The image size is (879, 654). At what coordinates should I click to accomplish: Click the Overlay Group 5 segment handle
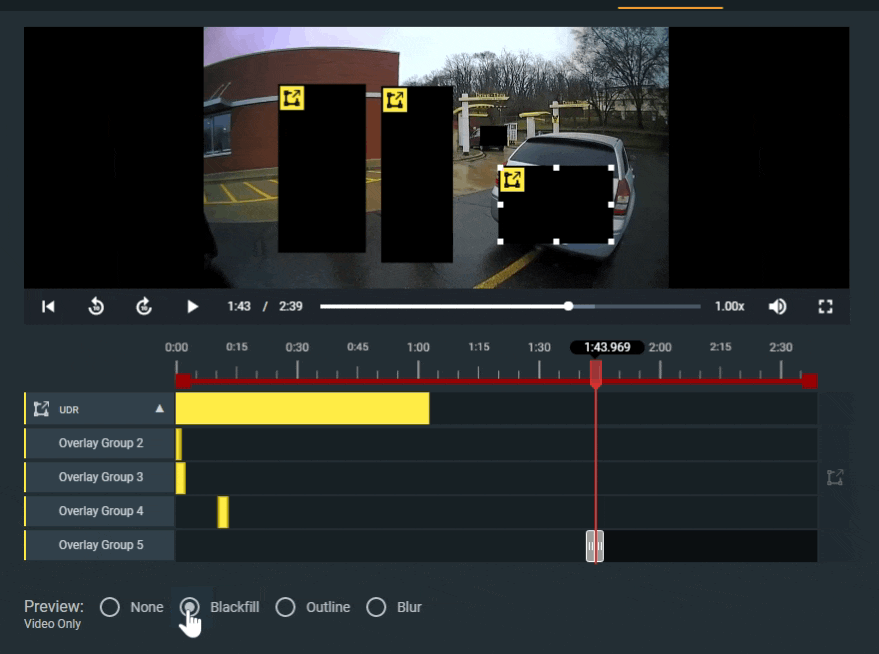pos(595,546)
